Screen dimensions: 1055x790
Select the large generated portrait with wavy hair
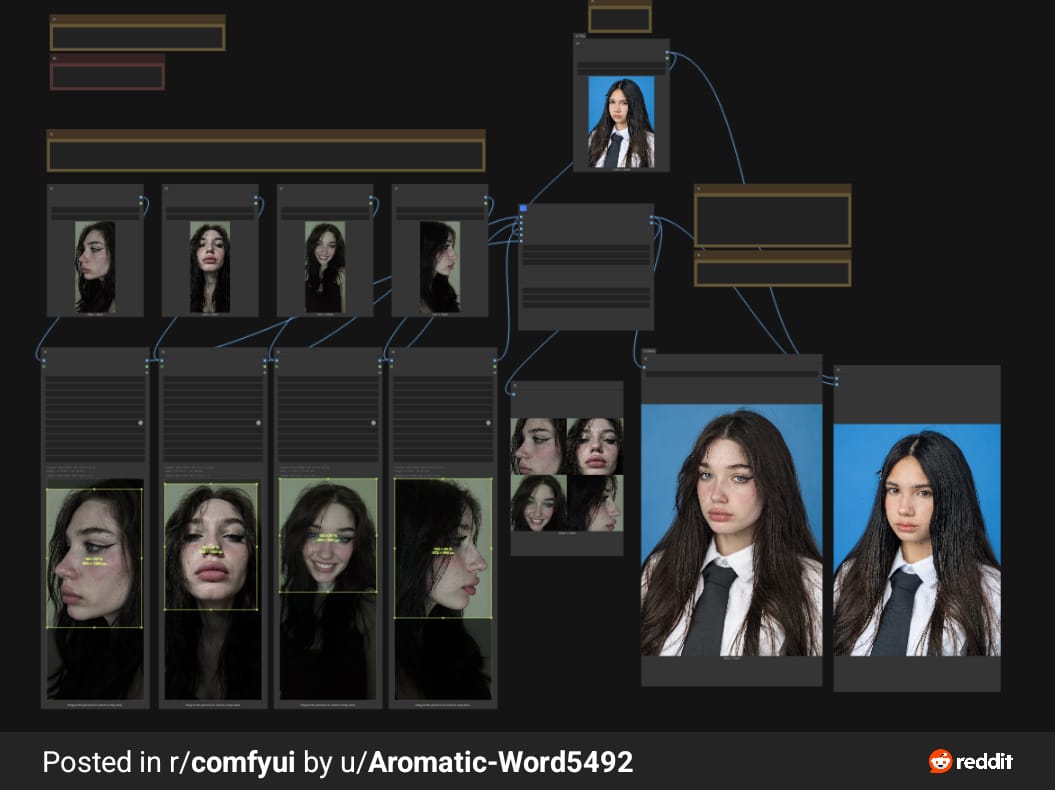(731, 531)
